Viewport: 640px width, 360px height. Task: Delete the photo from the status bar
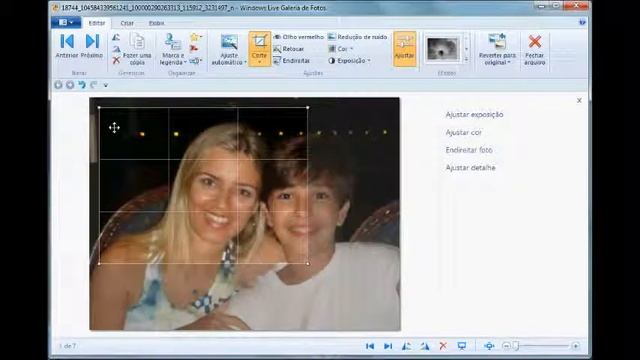(x=443, y=346)
